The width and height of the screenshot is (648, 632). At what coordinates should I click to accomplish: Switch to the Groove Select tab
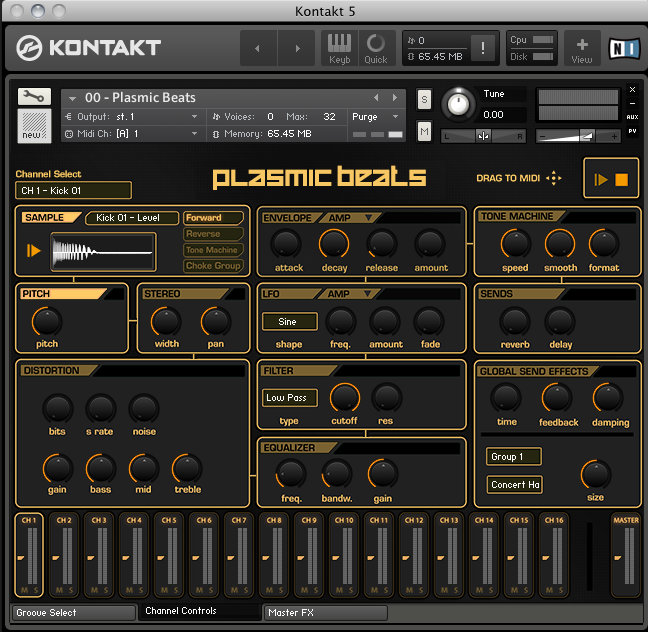click(x=74, y=613)
